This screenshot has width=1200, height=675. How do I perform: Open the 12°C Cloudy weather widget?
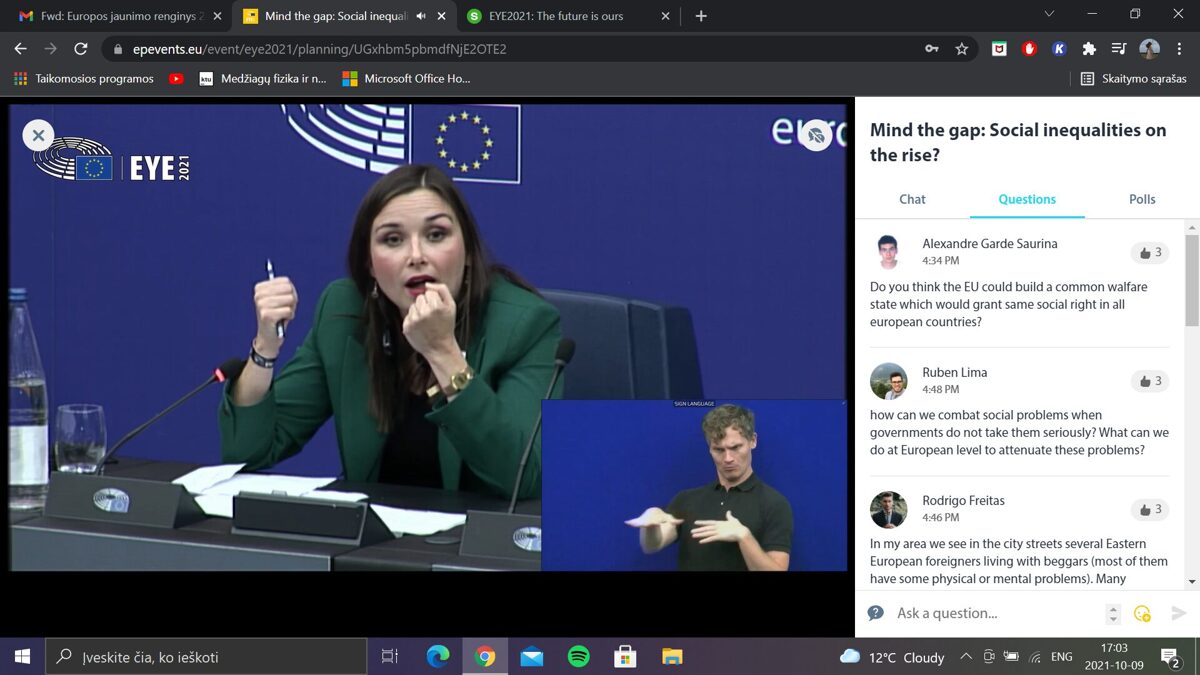tap(892, 657)
